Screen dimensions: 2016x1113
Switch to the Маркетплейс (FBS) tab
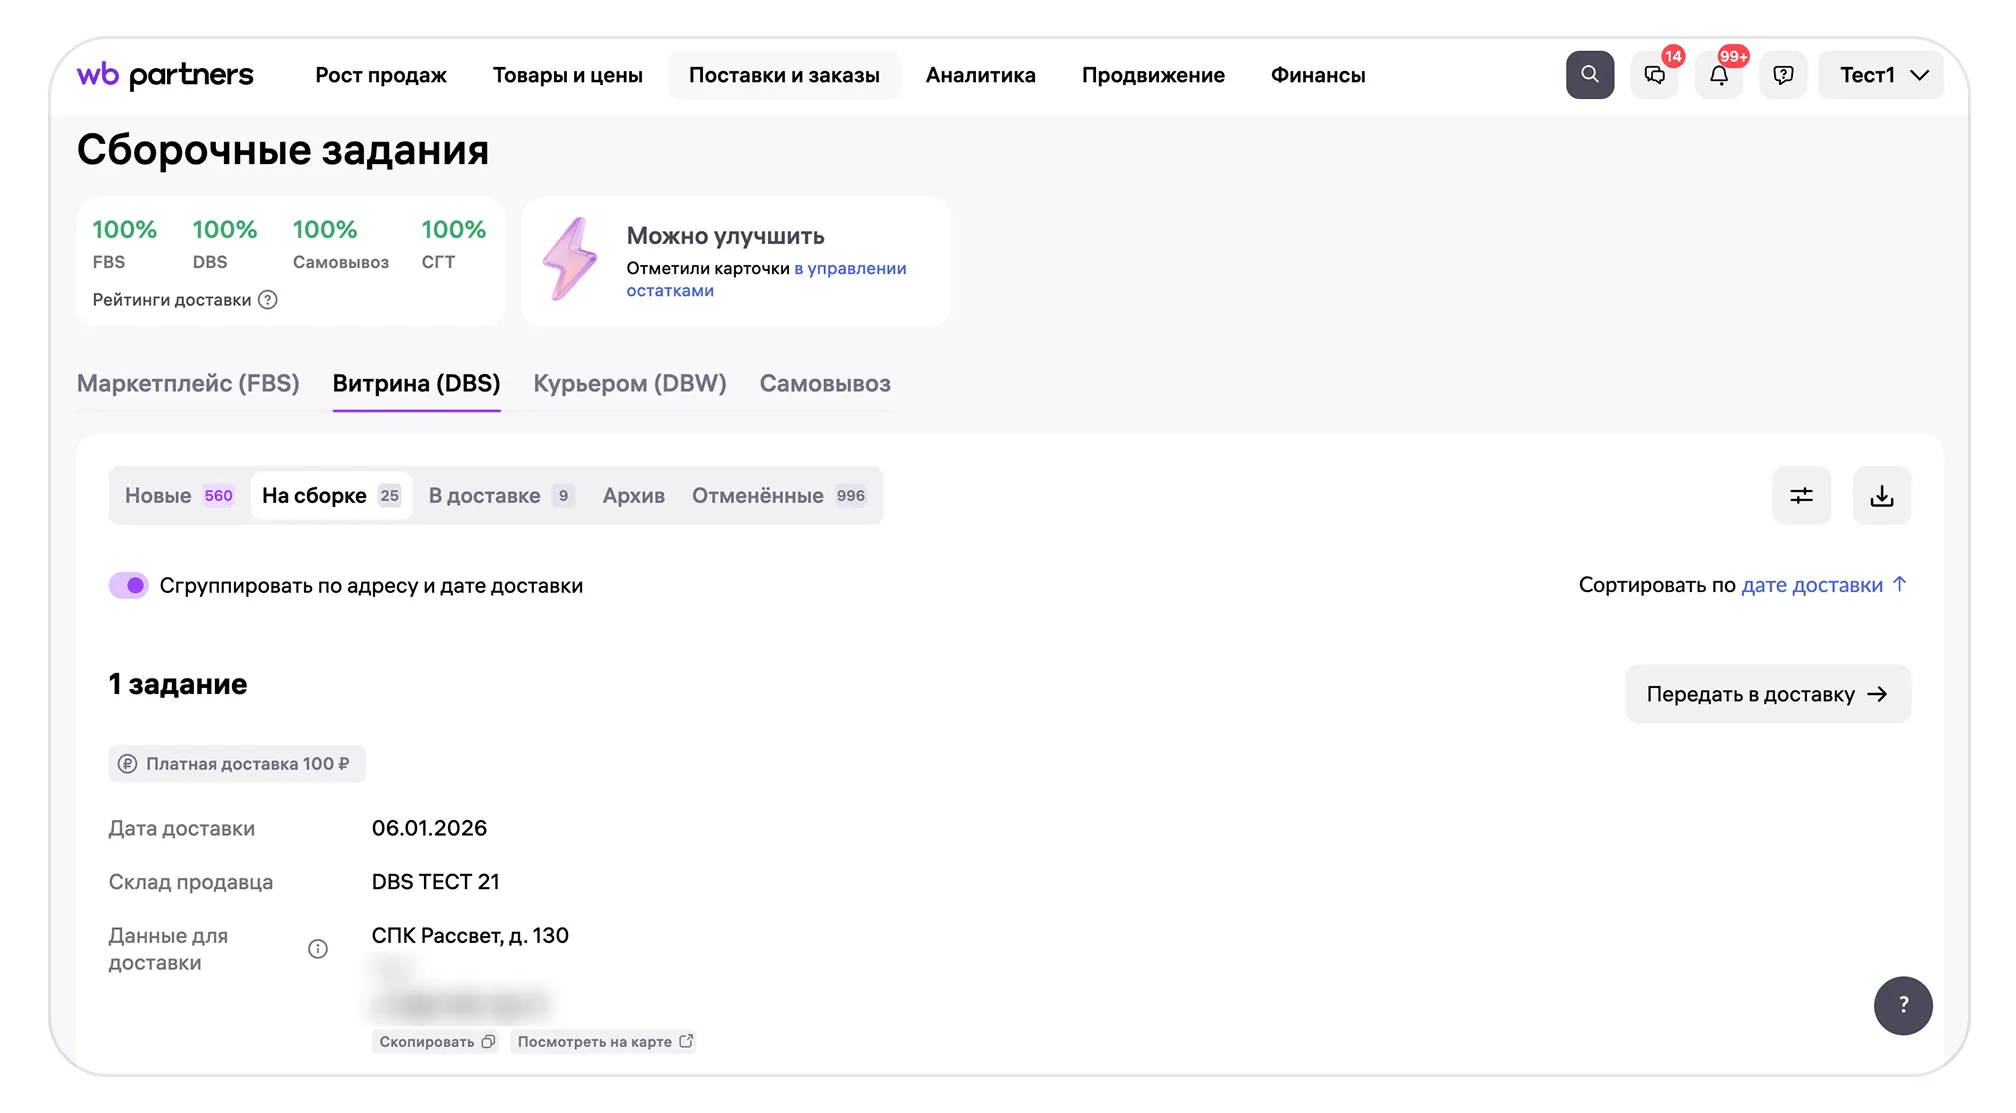point(188,384)
